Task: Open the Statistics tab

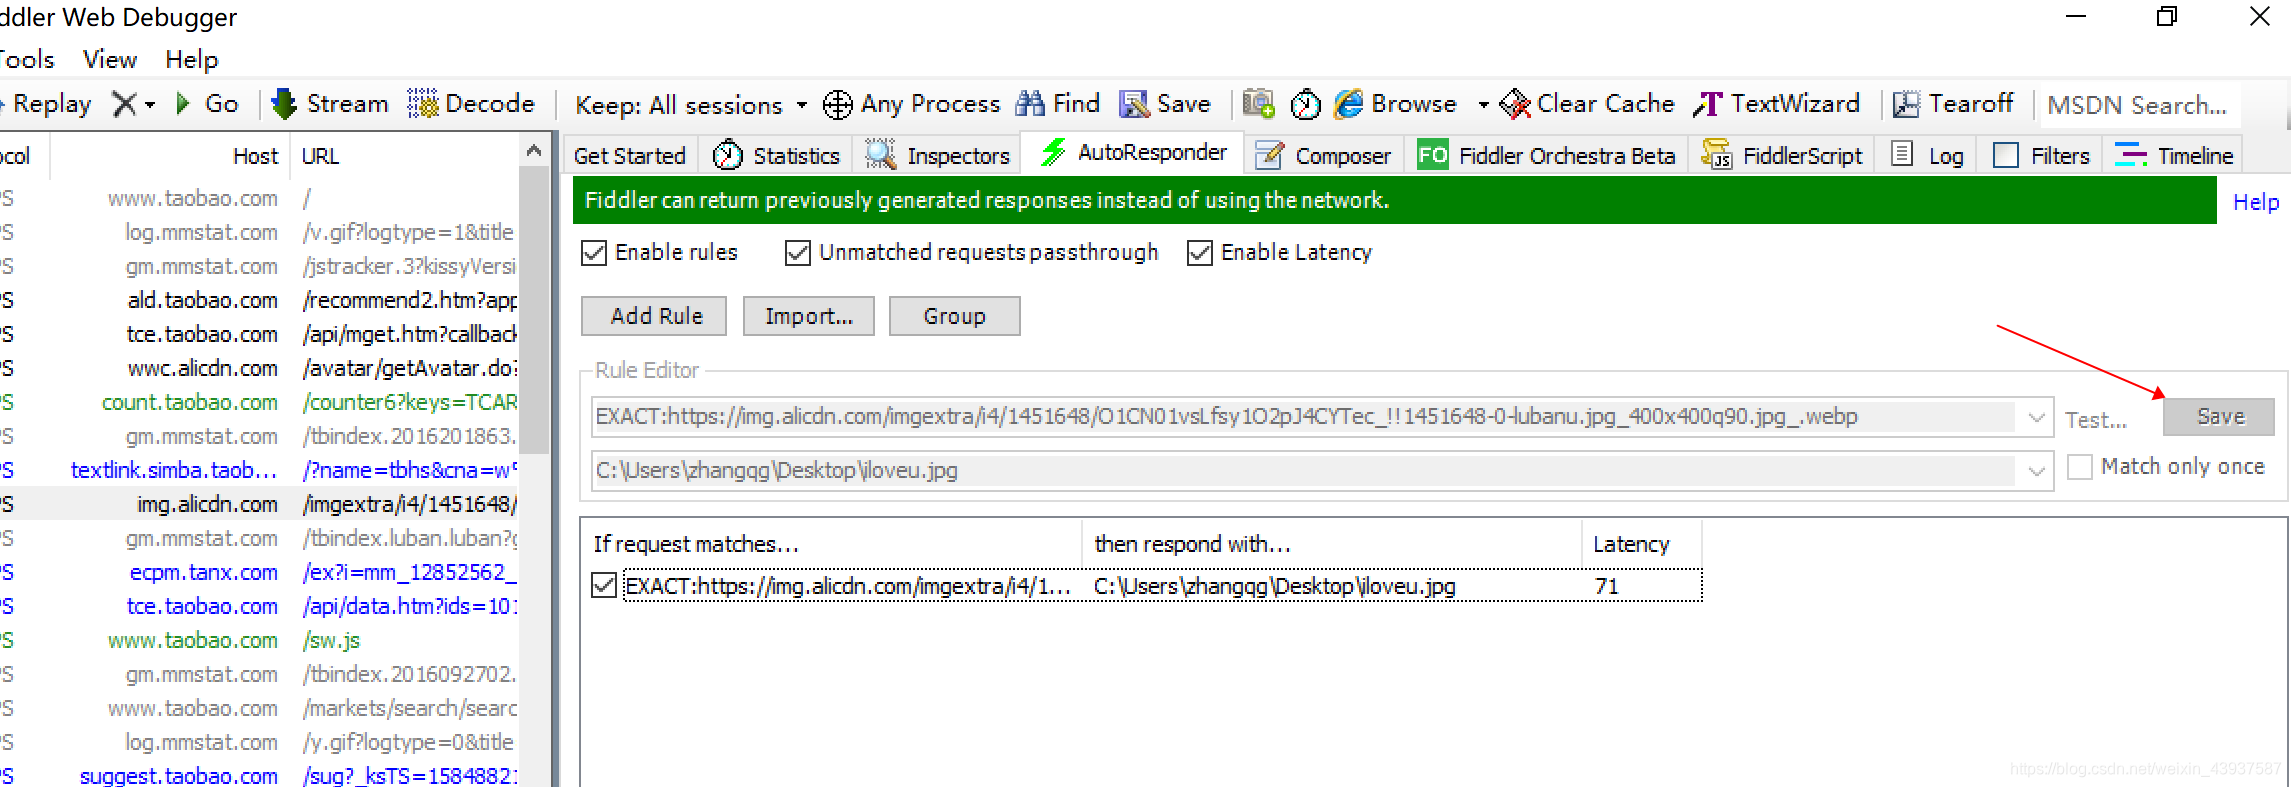Action: [776, 156]
